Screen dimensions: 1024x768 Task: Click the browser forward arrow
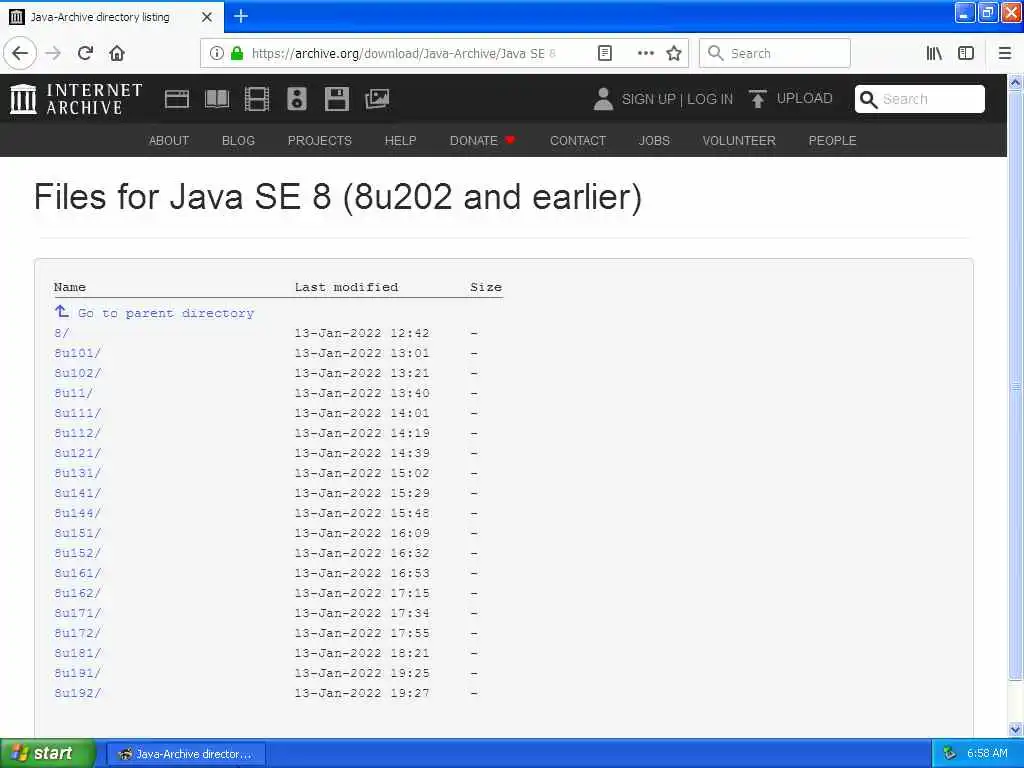point(54,53)
